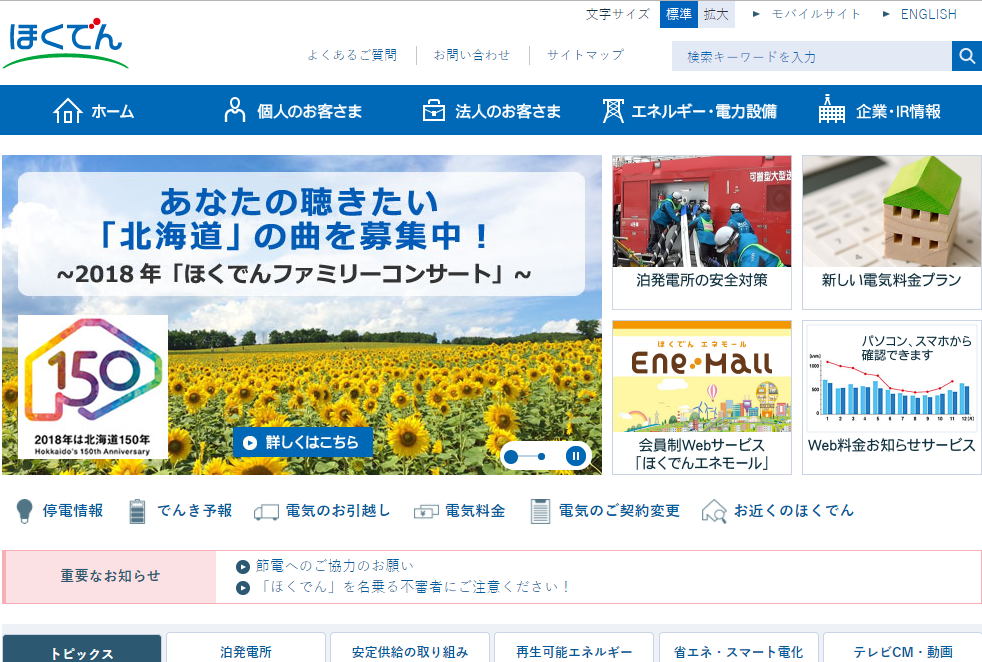Click the light bulb icon beside 停電情報
Image resolution: width=982 pixels, height=662 pixels.
click(24, 511)
